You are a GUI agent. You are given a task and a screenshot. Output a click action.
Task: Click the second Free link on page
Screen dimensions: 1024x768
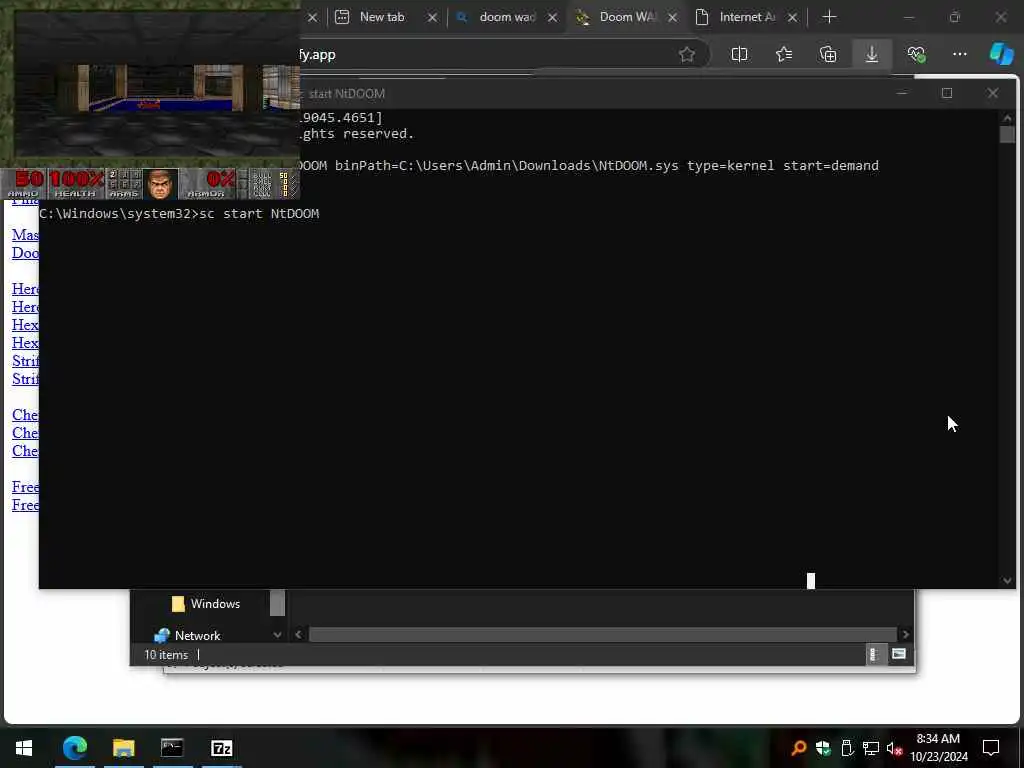[x=25, y=505]
